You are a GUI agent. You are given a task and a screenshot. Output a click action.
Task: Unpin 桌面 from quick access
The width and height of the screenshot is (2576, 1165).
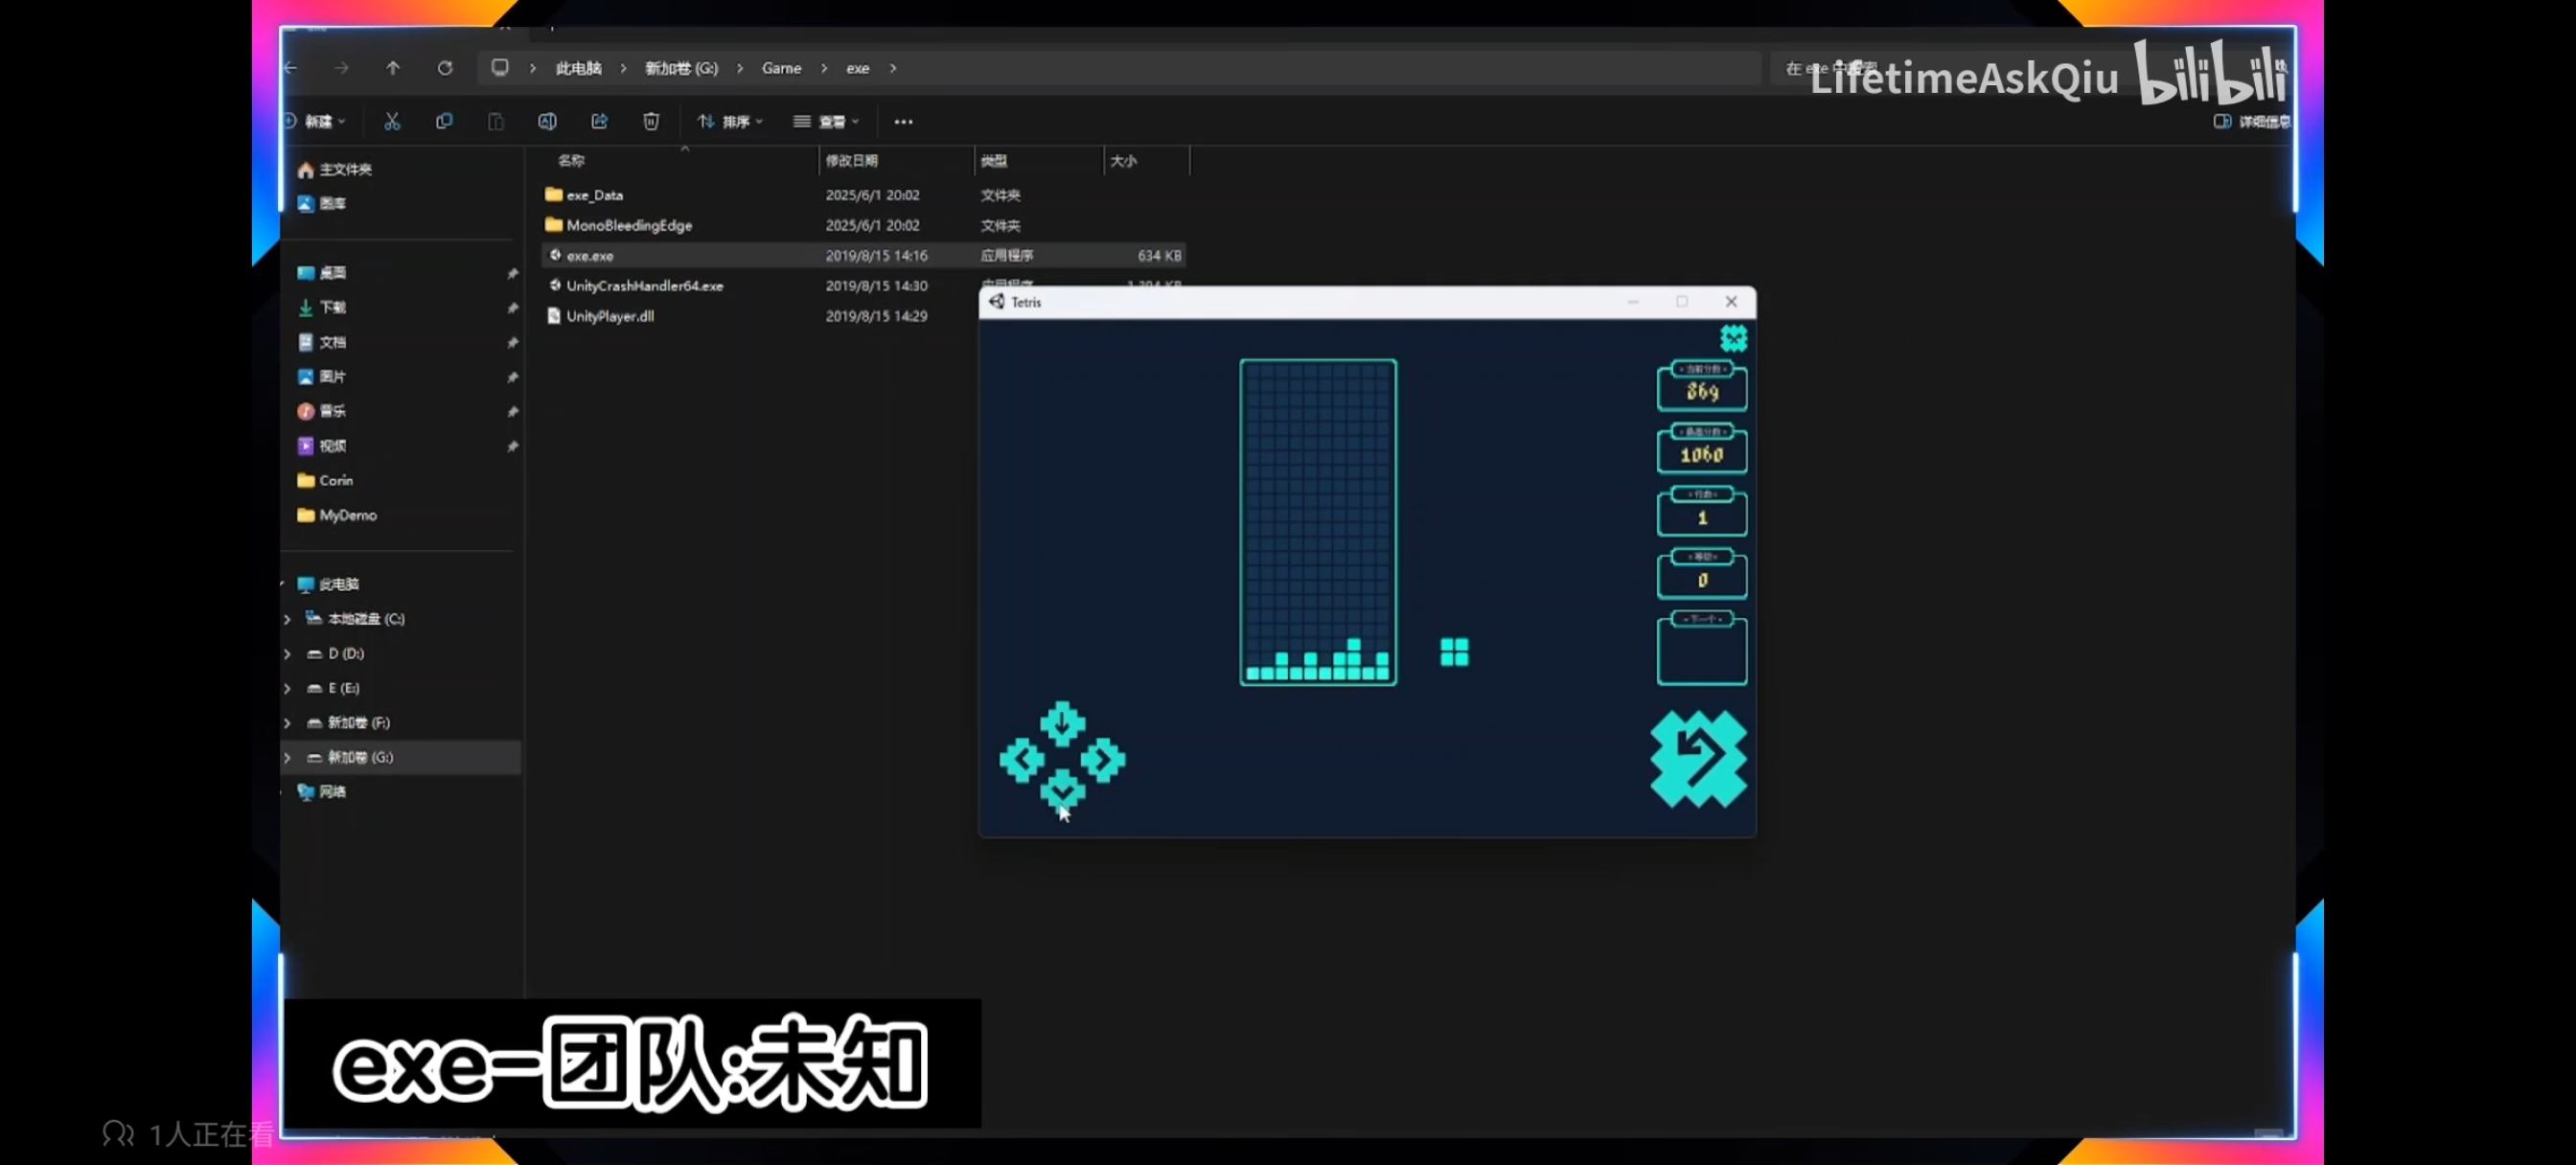tap(512, 273)
